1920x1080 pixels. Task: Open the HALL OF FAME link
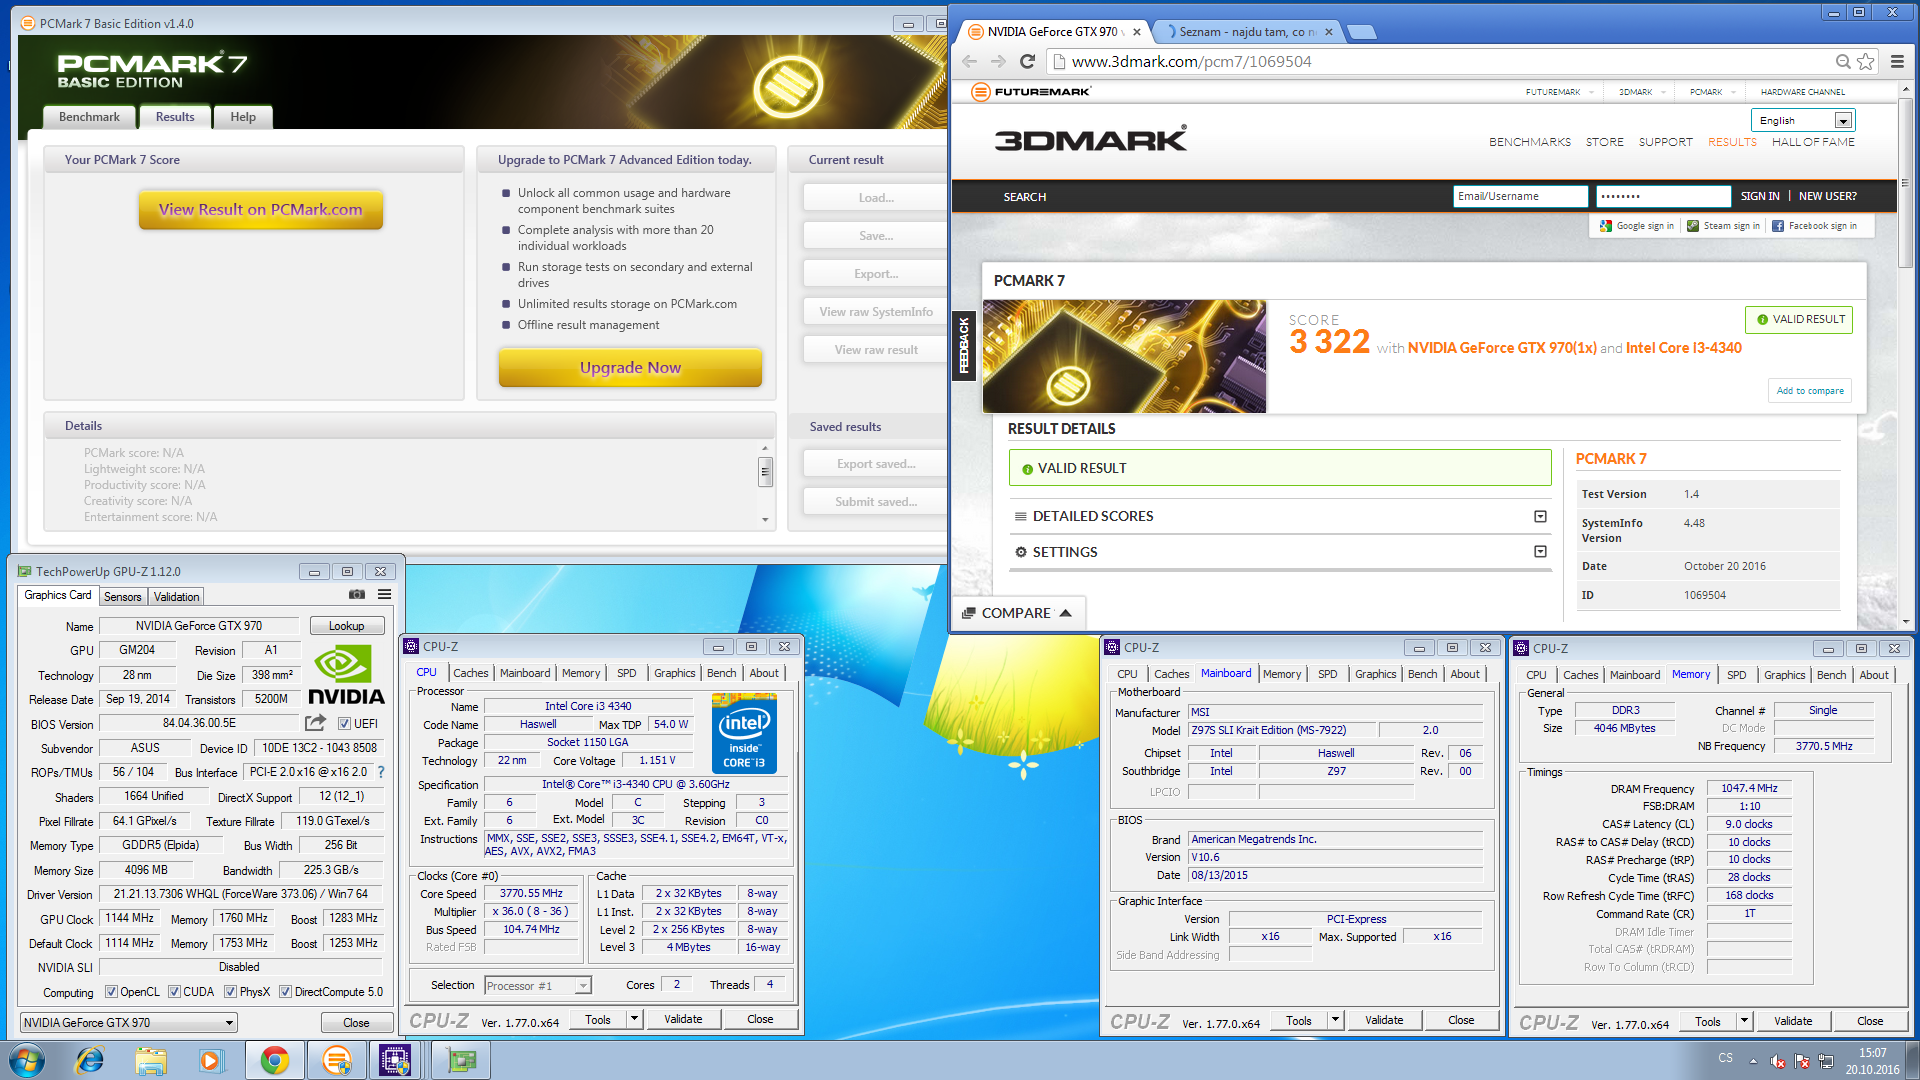[x=1813, y=142]
